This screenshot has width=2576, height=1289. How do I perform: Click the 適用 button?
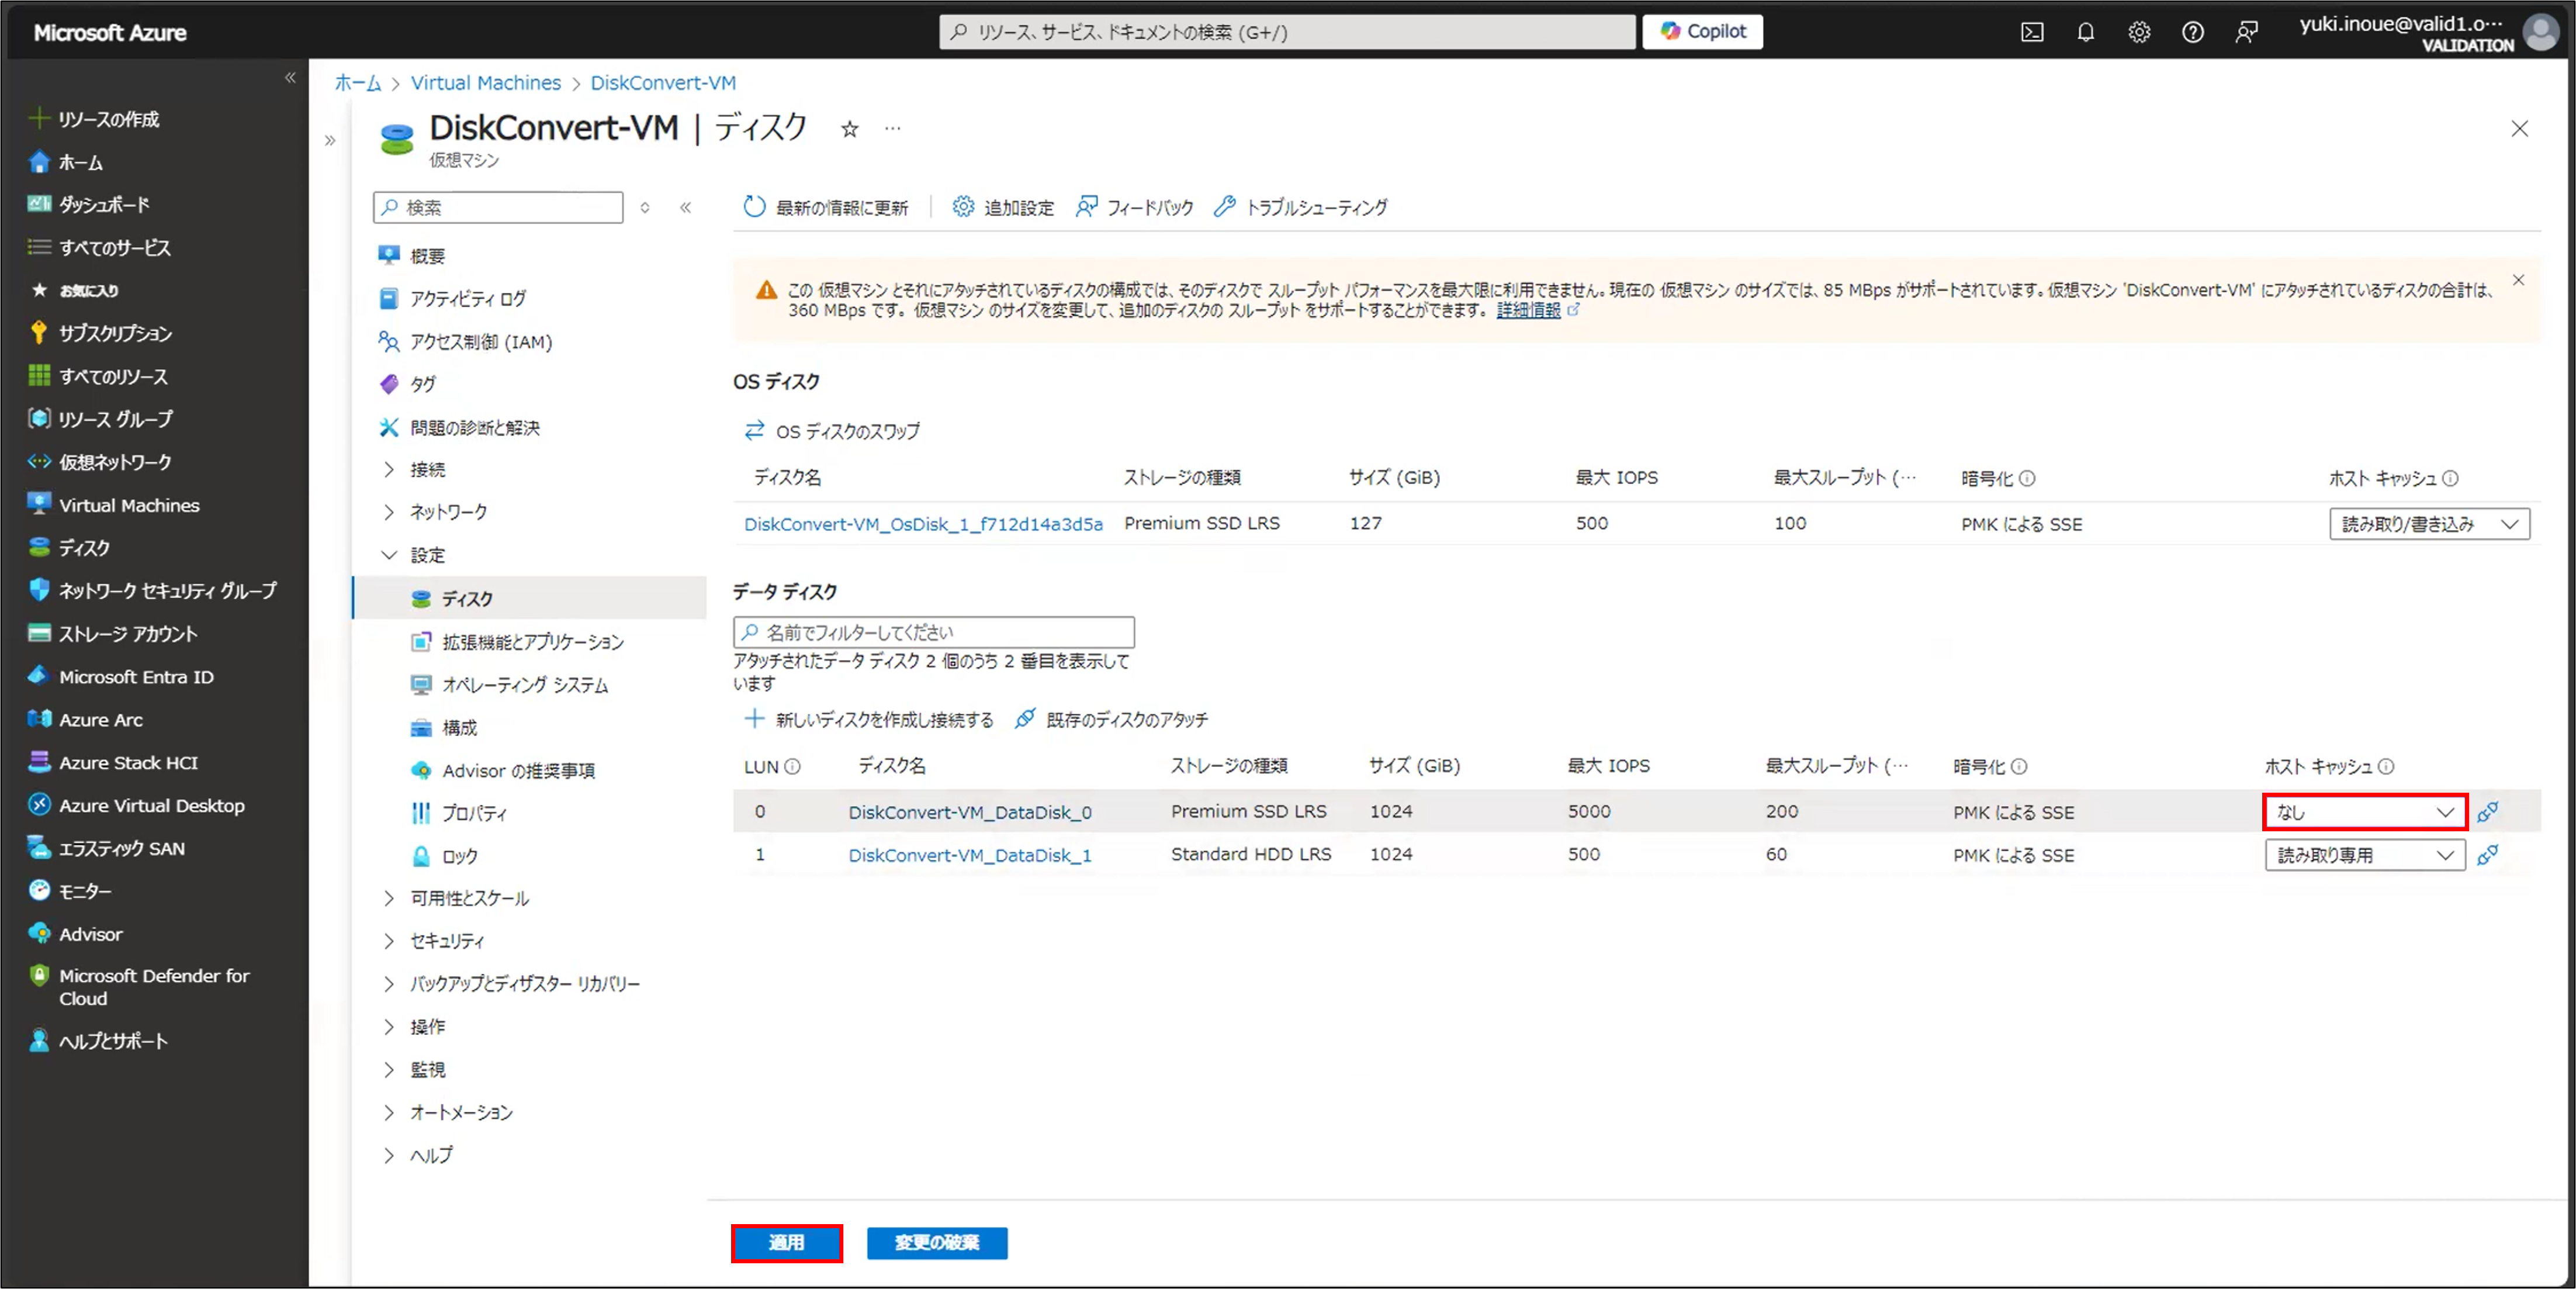coord(786,1243)
